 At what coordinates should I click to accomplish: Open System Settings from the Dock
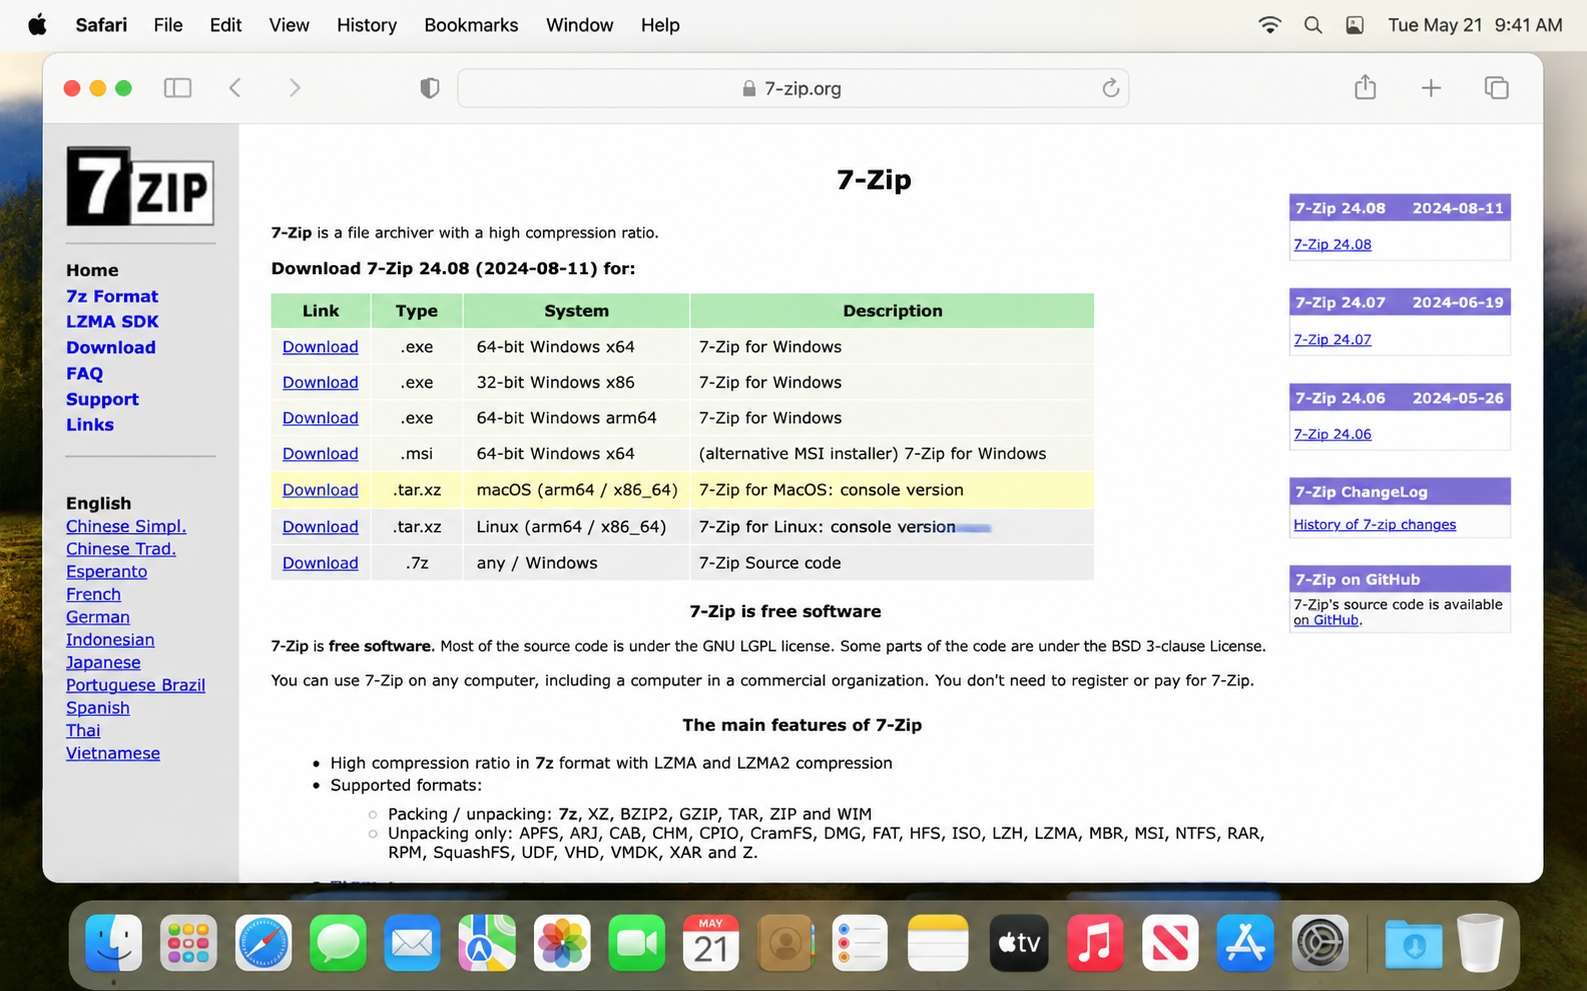[1320, 942]
